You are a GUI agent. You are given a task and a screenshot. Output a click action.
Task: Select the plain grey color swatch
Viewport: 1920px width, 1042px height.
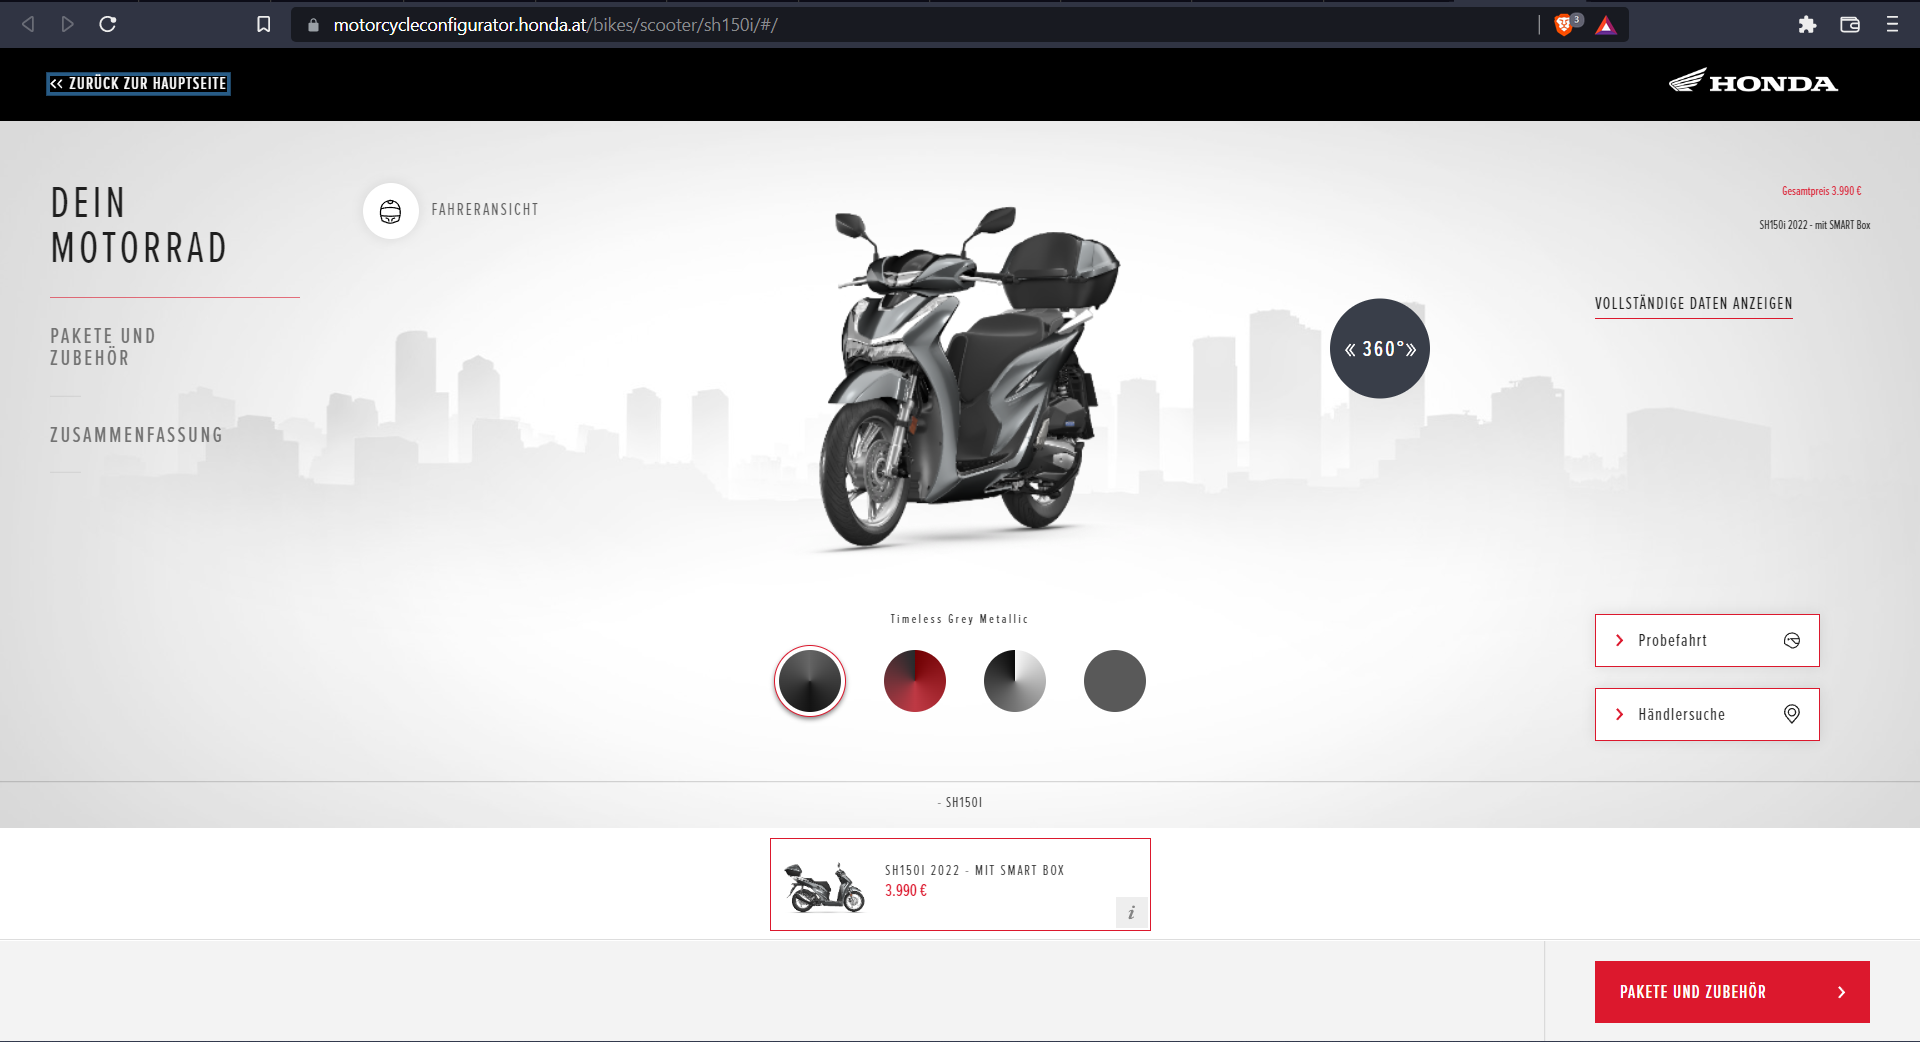click(1115, 681)
